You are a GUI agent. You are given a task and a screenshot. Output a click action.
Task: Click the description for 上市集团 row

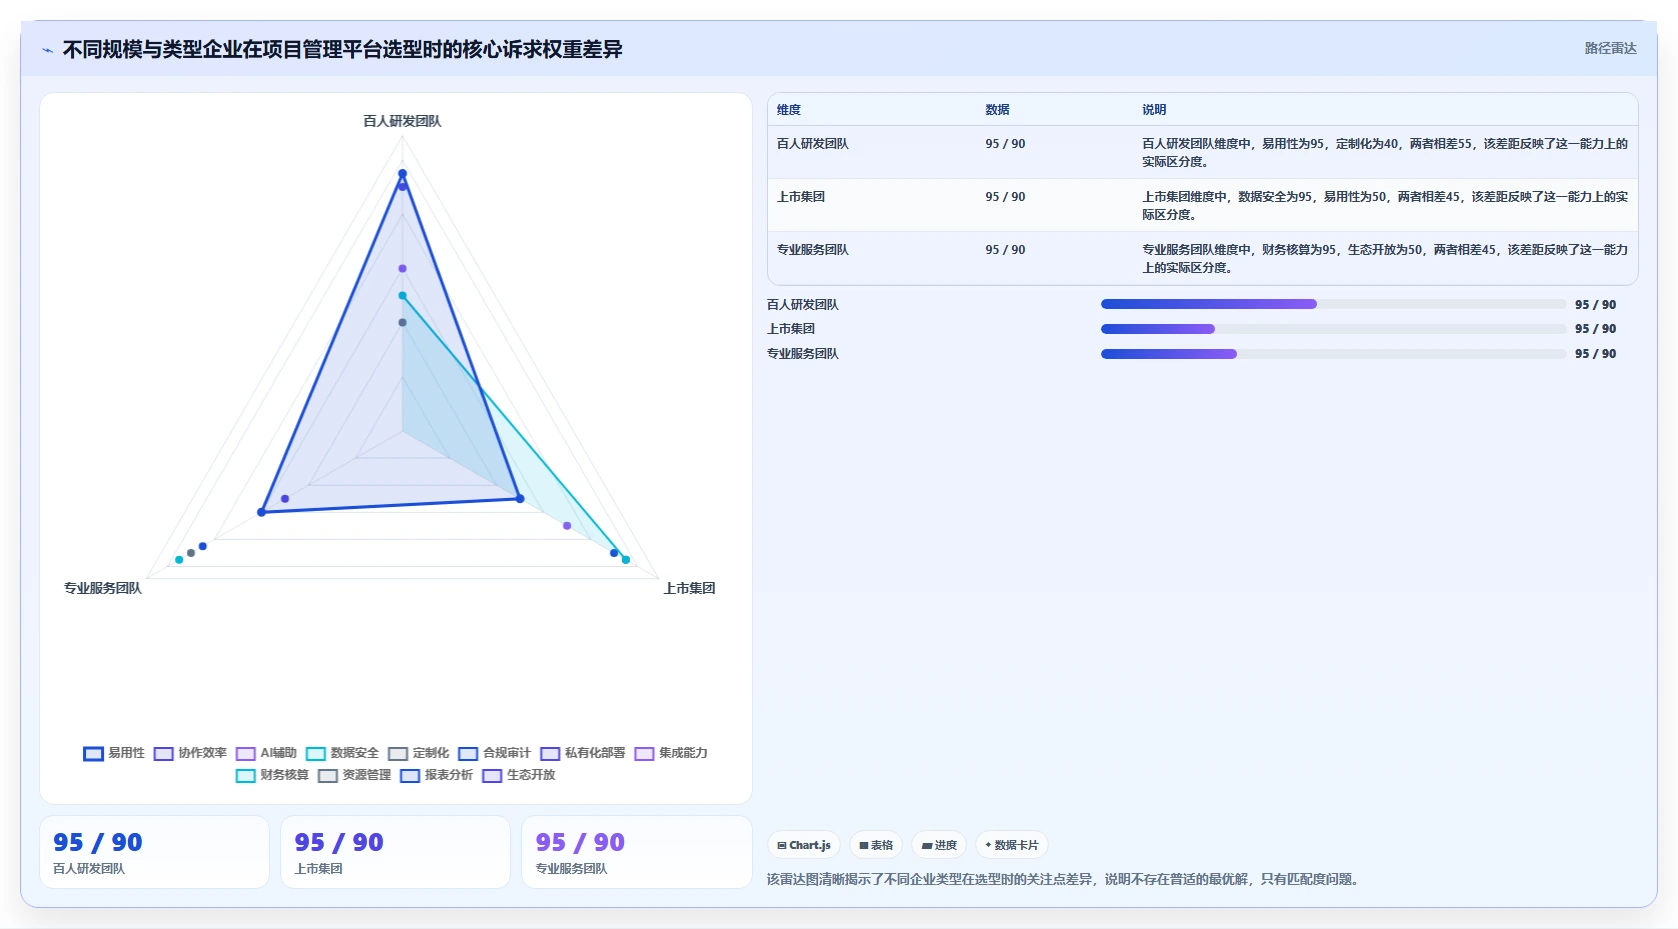[x=1385, y=206]
